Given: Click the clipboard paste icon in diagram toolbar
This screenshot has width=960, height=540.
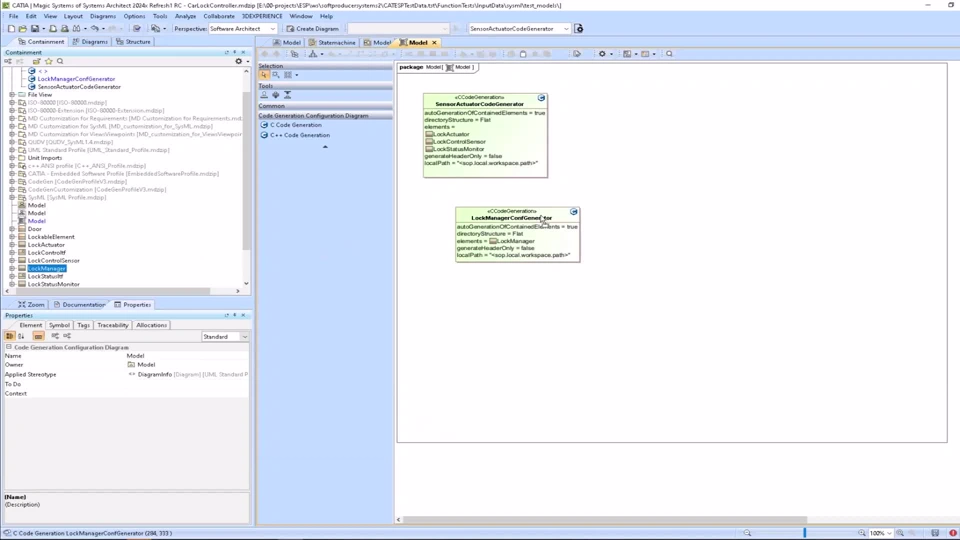Looking at the screenshot, I should (x=523, y=54).
